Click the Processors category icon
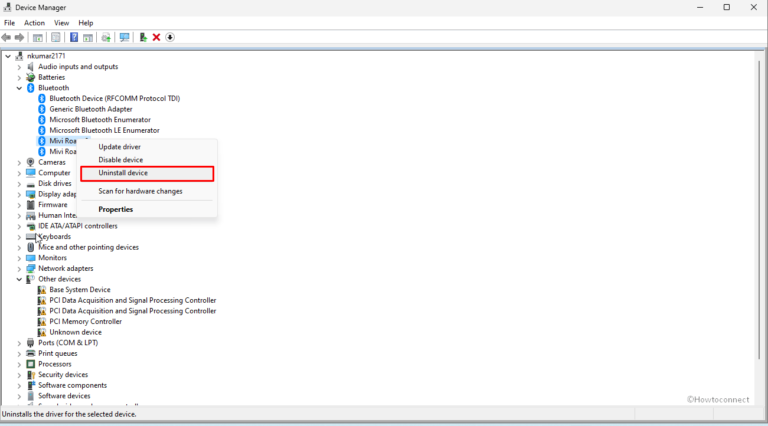The image size is (768, 426). 30,364
